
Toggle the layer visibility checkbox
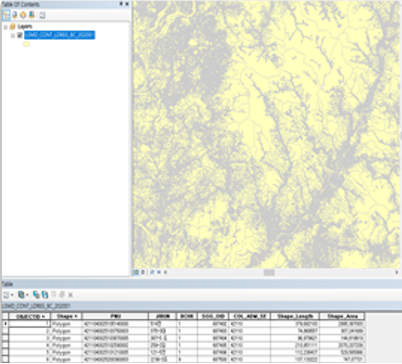(x=20, y=35)
